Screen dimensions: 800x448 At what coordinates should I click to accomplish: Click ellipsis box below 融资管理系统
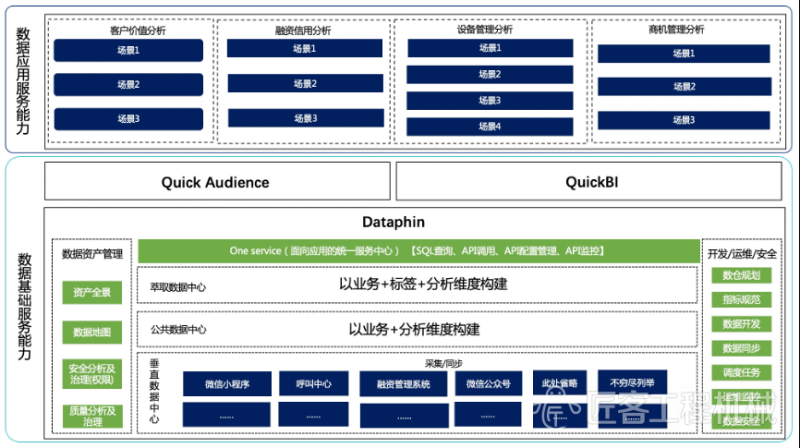click(x=404, y=415)
